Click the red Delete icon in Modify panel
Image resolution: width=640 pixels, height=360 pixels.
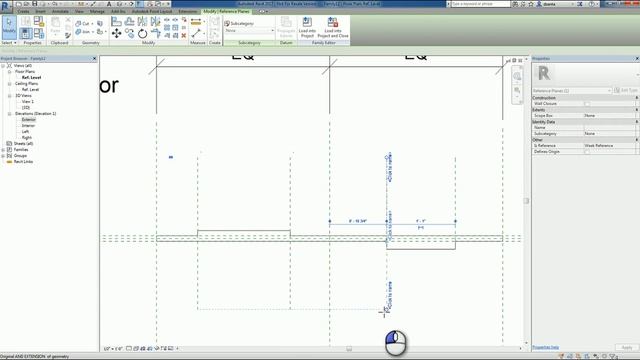pos(184,36)
